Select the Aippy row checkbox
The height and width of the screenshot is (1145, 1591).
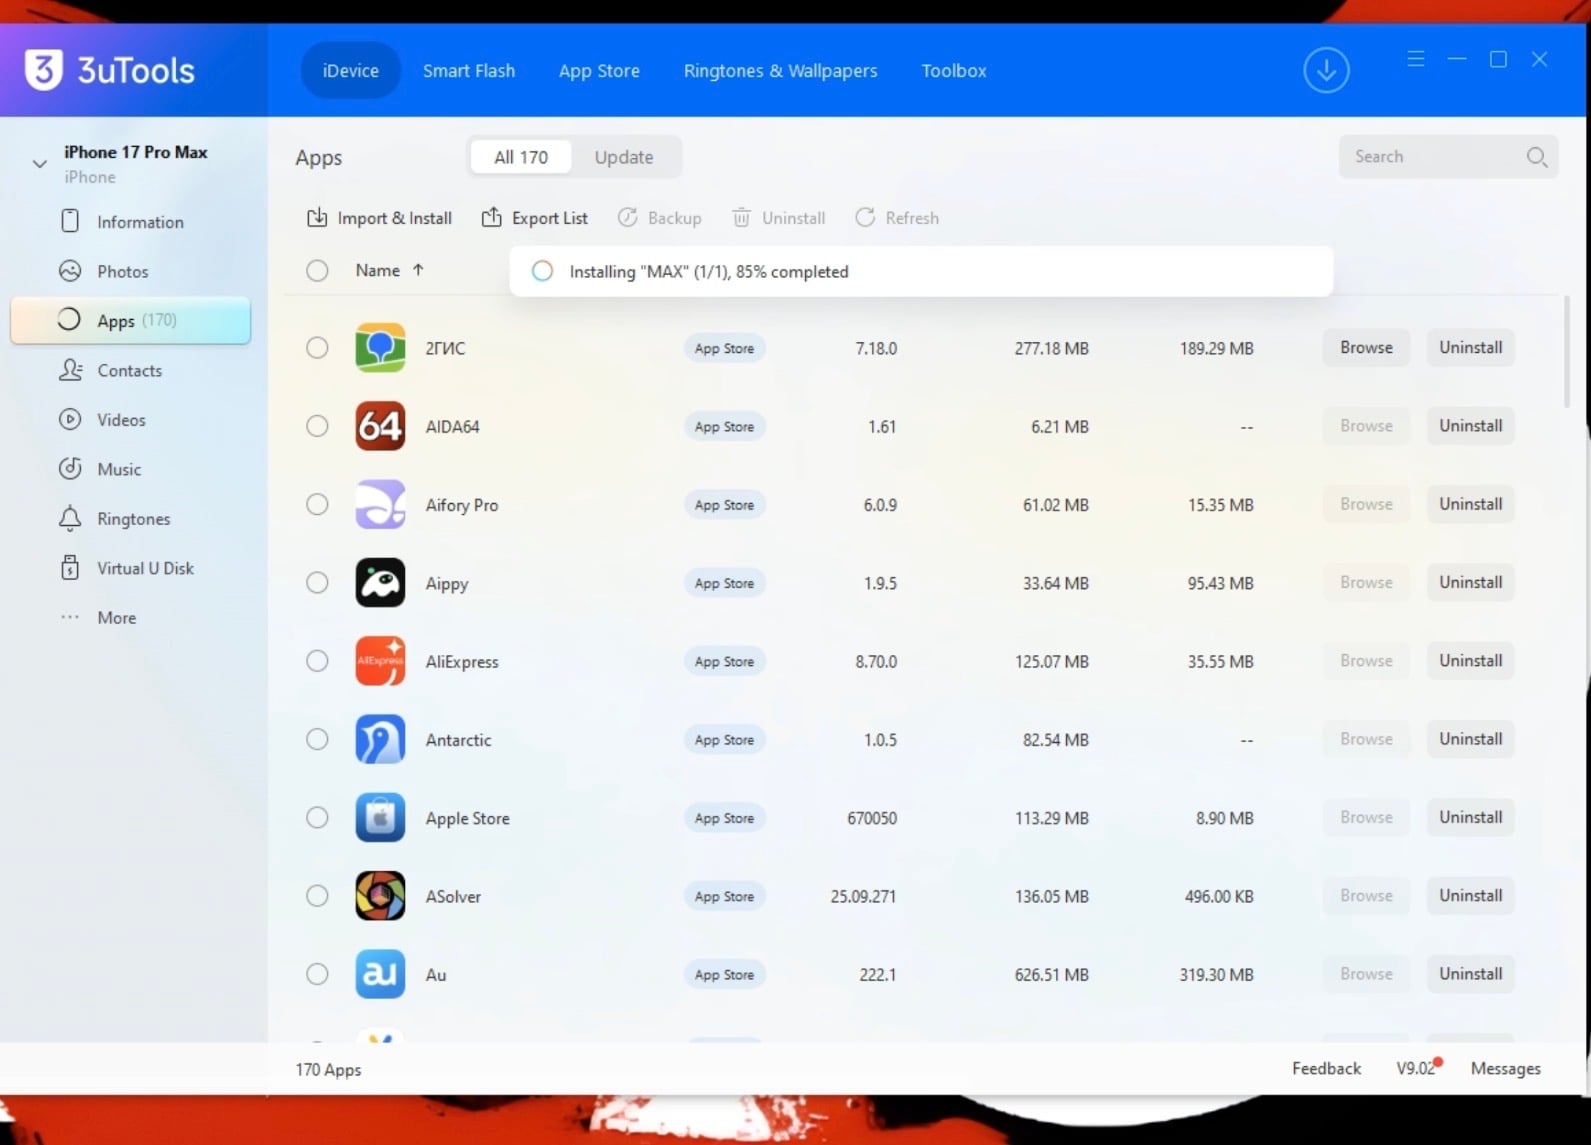click(317, 583)
